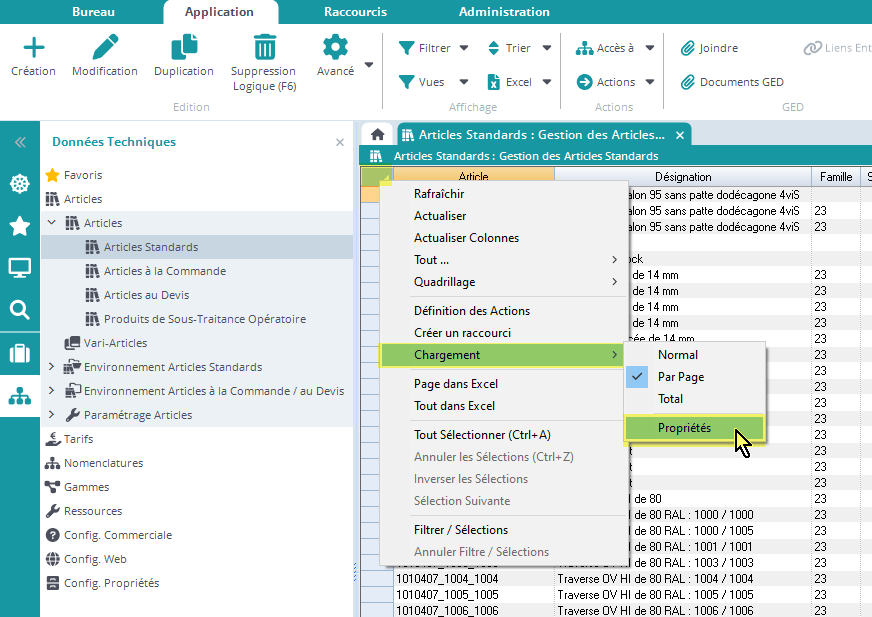Open the search icon in left sidebar
872x617 pixels.
(19, 310)
